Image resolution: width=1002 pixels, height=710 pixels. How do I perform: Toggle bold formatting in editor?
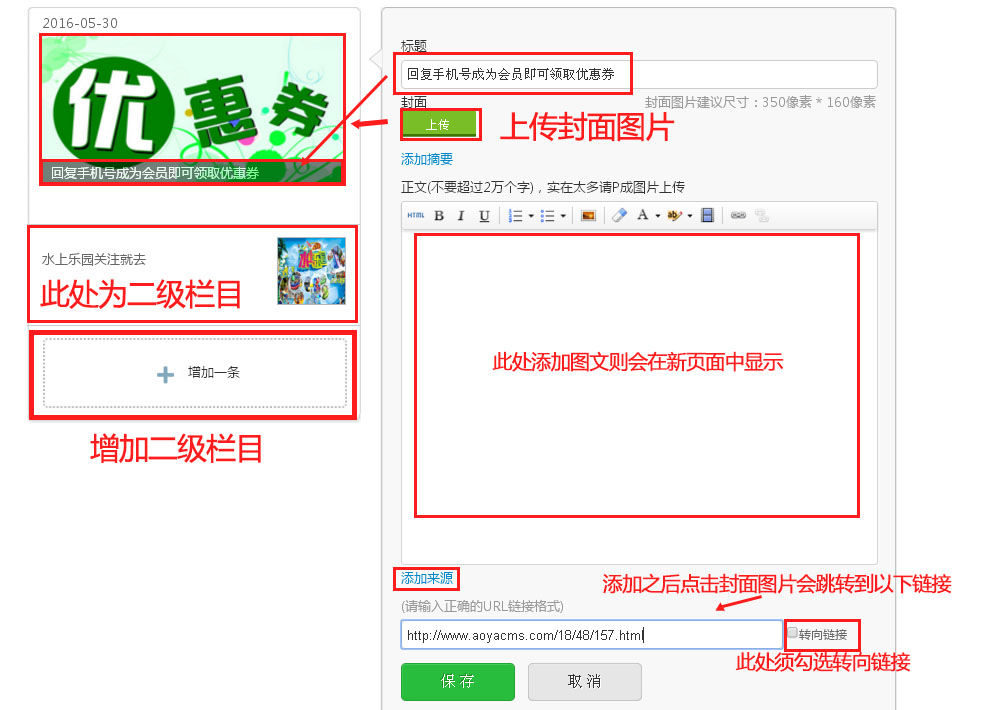(x=439, y=216)
